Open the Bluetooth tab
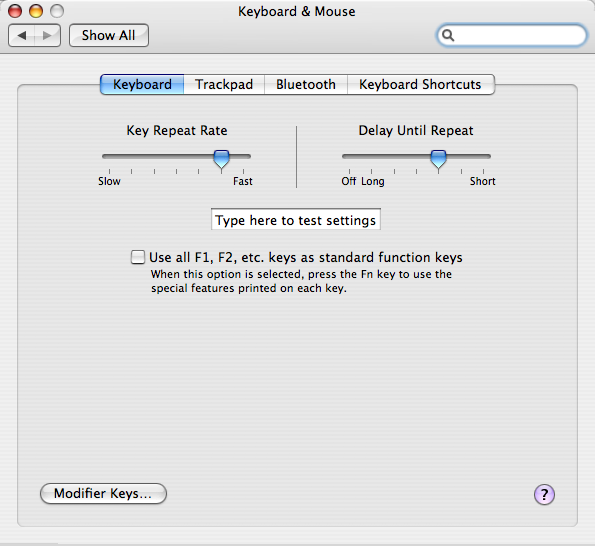Image resolution: width=595 pixels, height=546 pixels. (306, 84)
